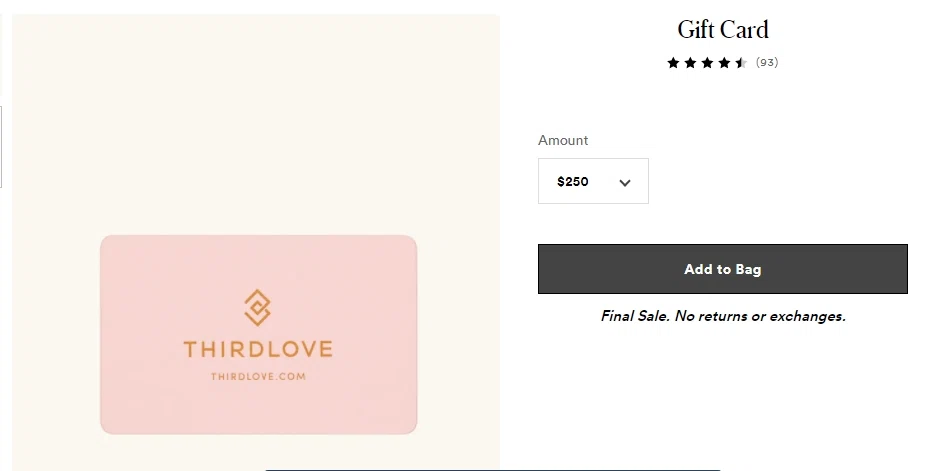Click the thumbnail strip at left edge
Screen dimensions: 938x471
pyautogui.click(x=2, y=148)
